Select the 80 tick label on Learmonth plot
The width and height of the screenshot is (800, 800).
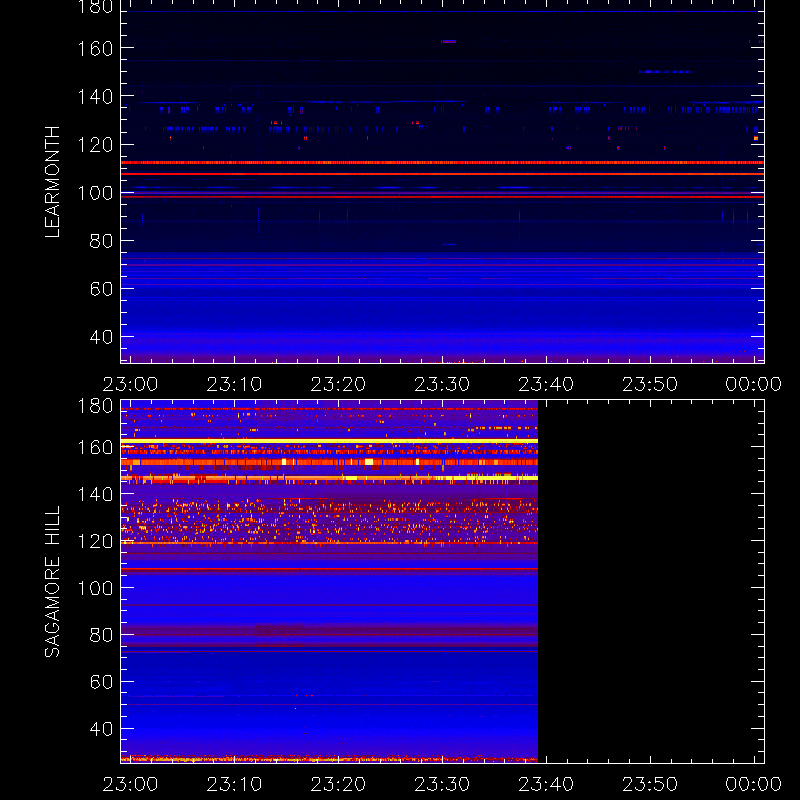[101, 241]
